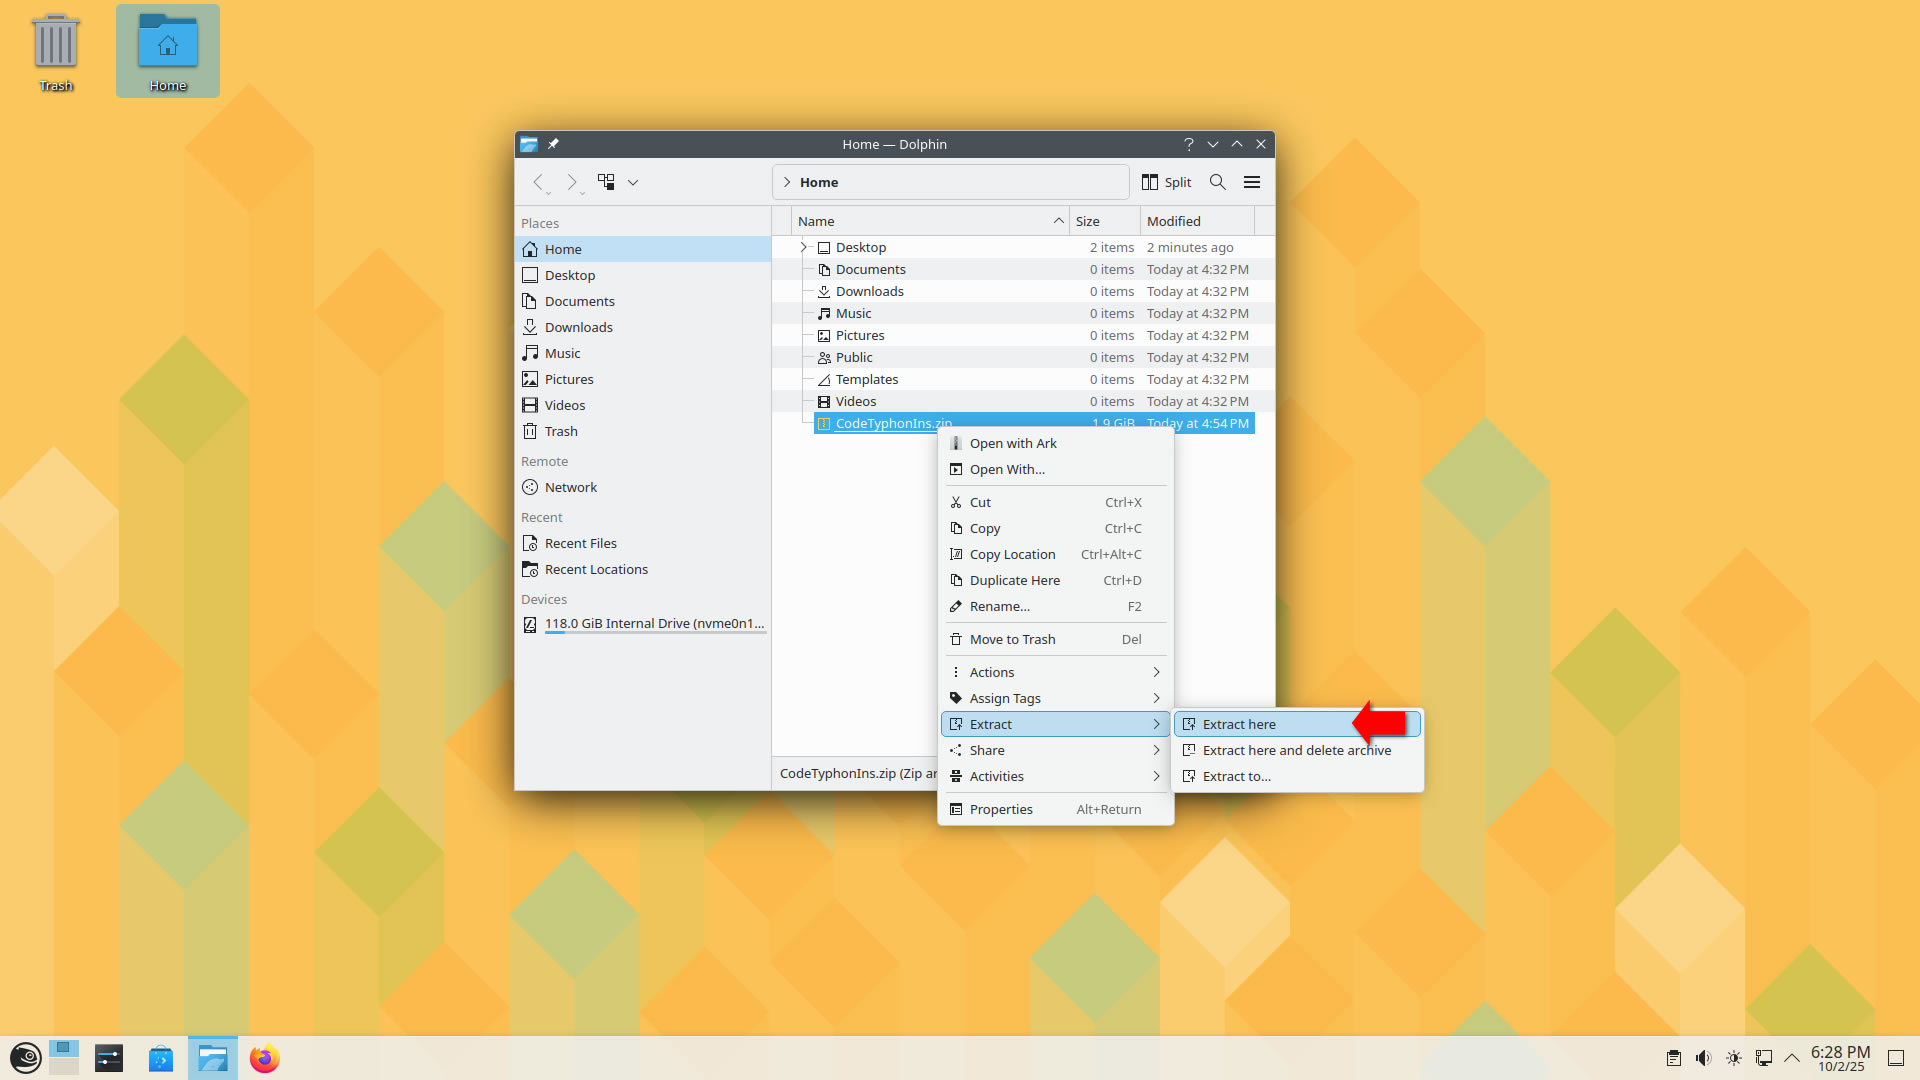This screenshot has height=1080, width=1920.
Task: Choose Extract here from submenu
Action: pyautogui.click(x=1240, y=724)
